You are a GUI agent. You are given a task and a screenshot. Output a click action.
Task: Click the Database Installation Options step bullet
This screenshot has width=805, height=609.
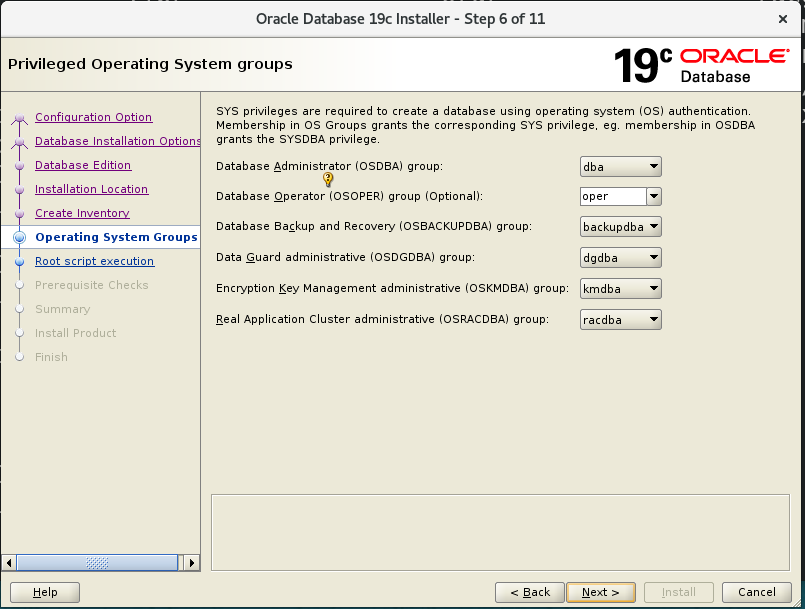20,141
